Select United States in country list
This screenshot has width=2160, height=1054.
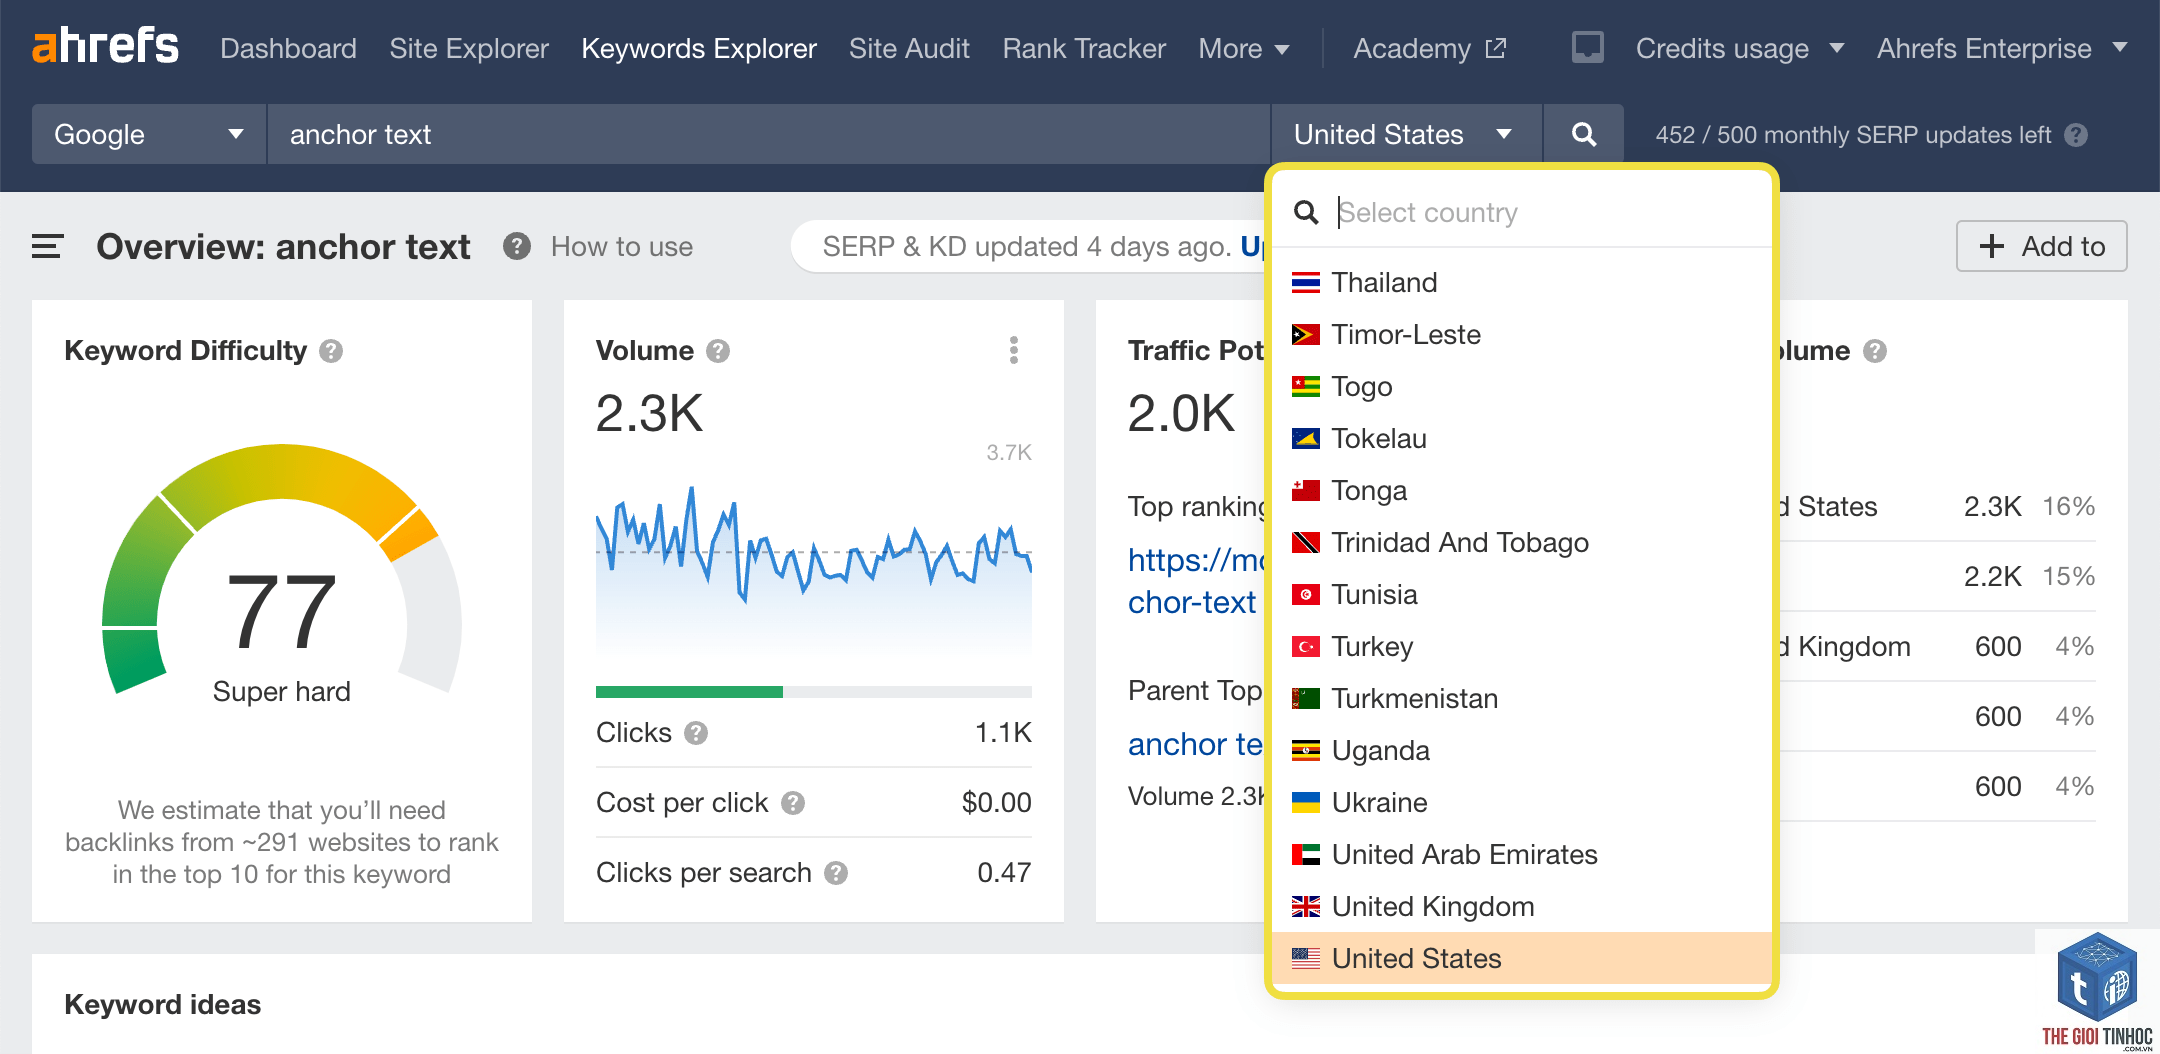(1521, 958)
